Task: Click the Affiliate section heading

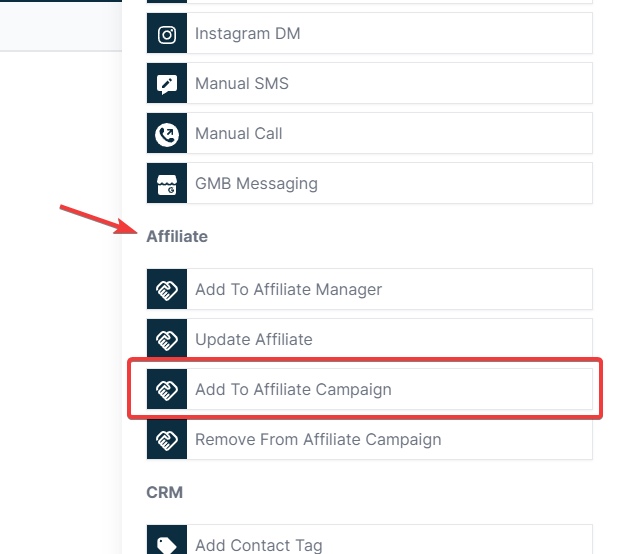Action: (177, 236)
